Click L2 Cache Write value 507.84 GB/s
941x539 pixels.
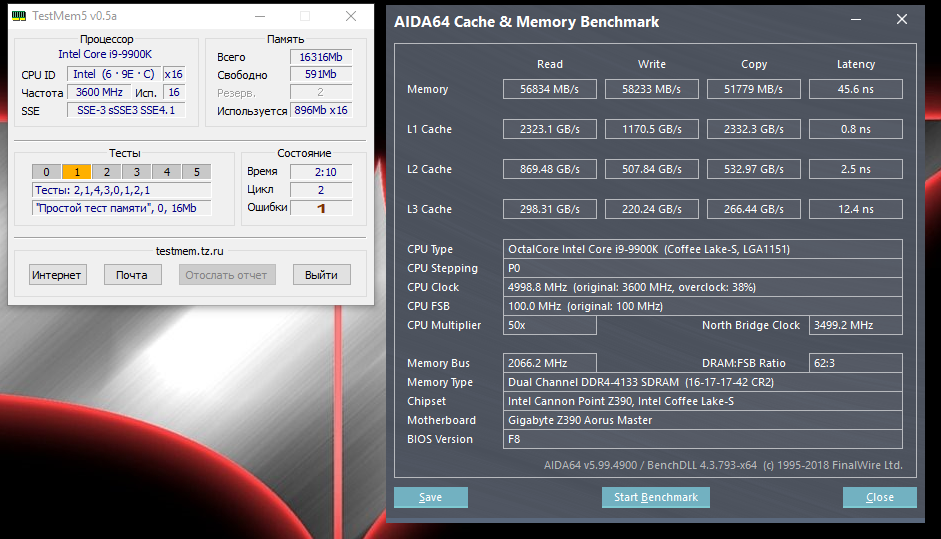(652, 169)
